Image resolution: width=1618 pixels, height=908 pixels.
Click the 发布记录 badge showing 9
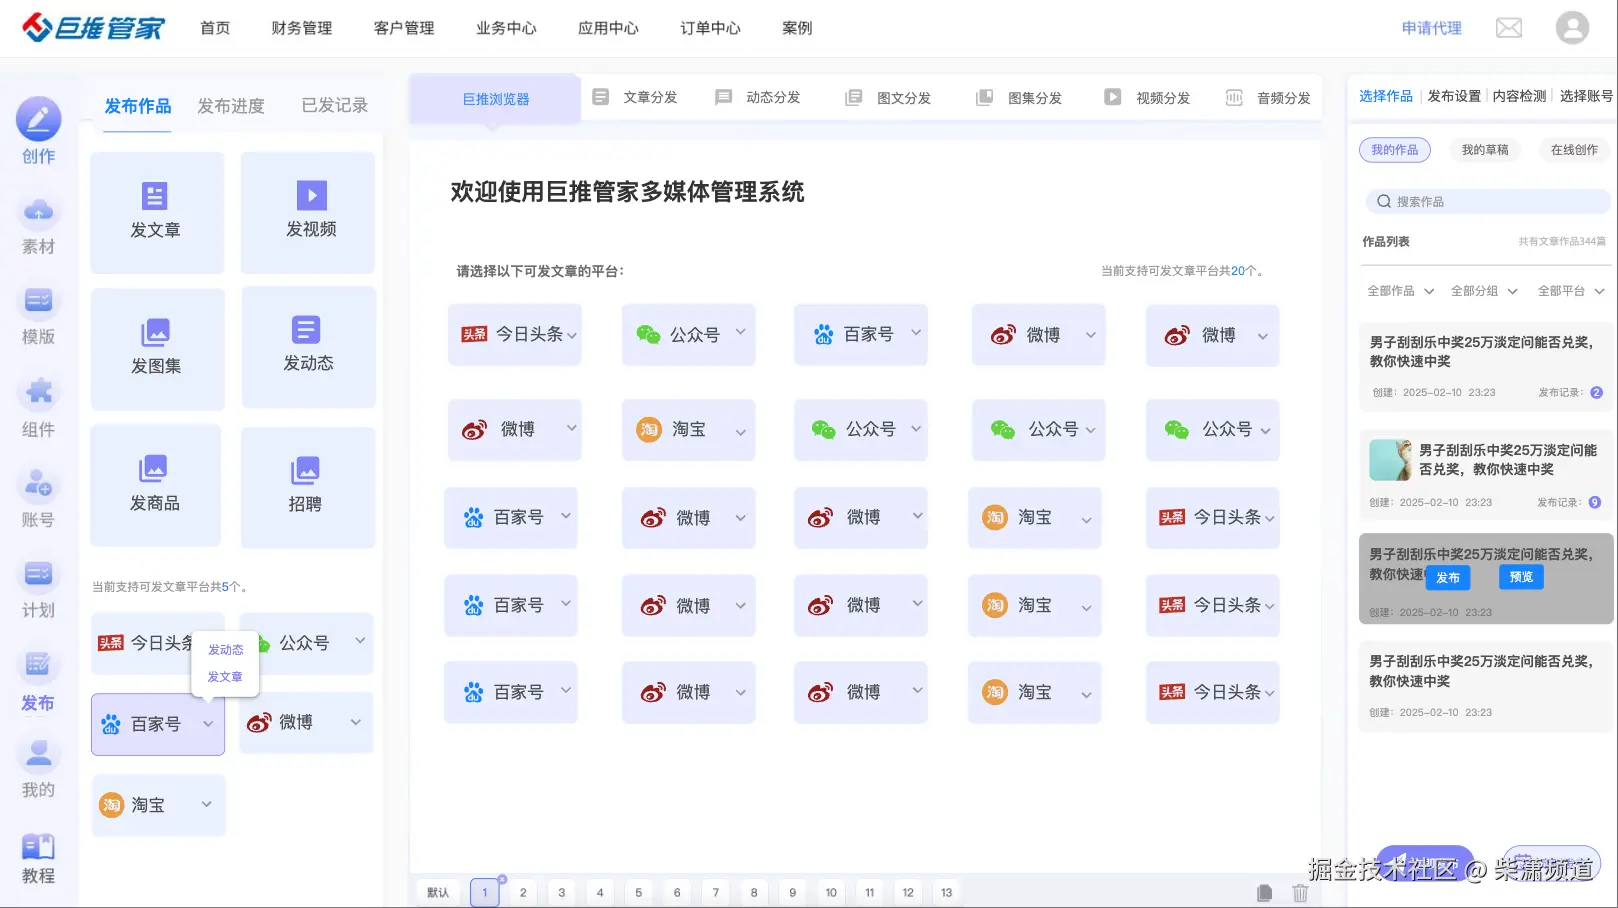(1594, 502)
